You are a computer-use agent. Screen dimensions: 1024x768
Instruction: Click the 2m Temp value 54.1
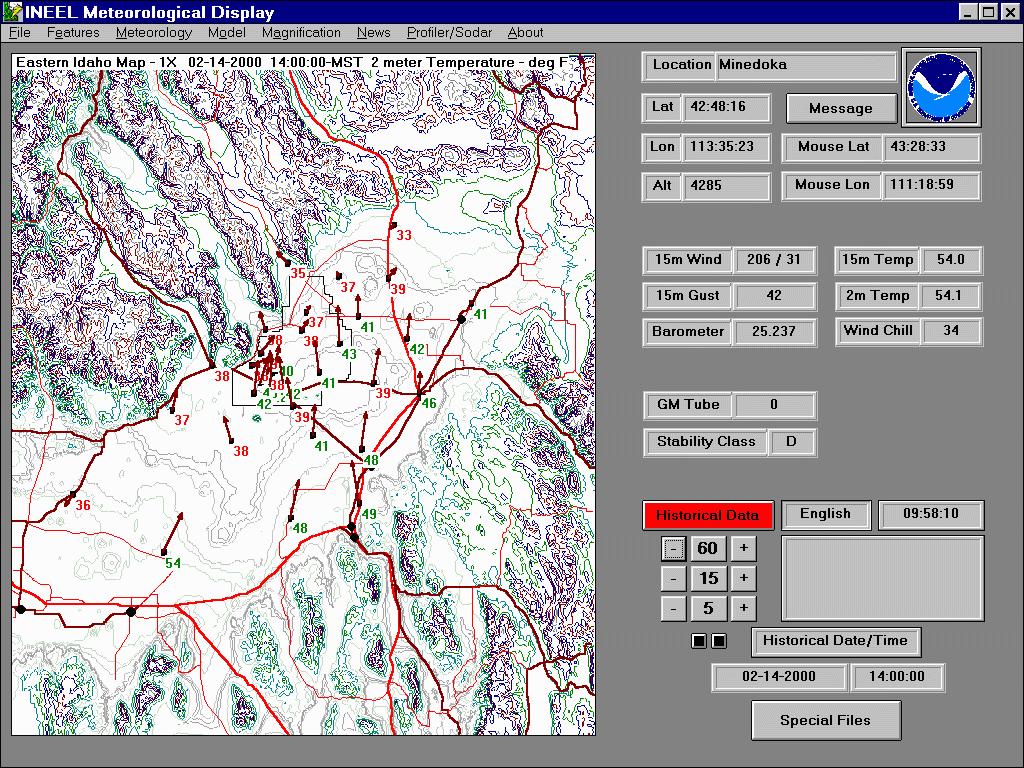click(x=950, y=296)
